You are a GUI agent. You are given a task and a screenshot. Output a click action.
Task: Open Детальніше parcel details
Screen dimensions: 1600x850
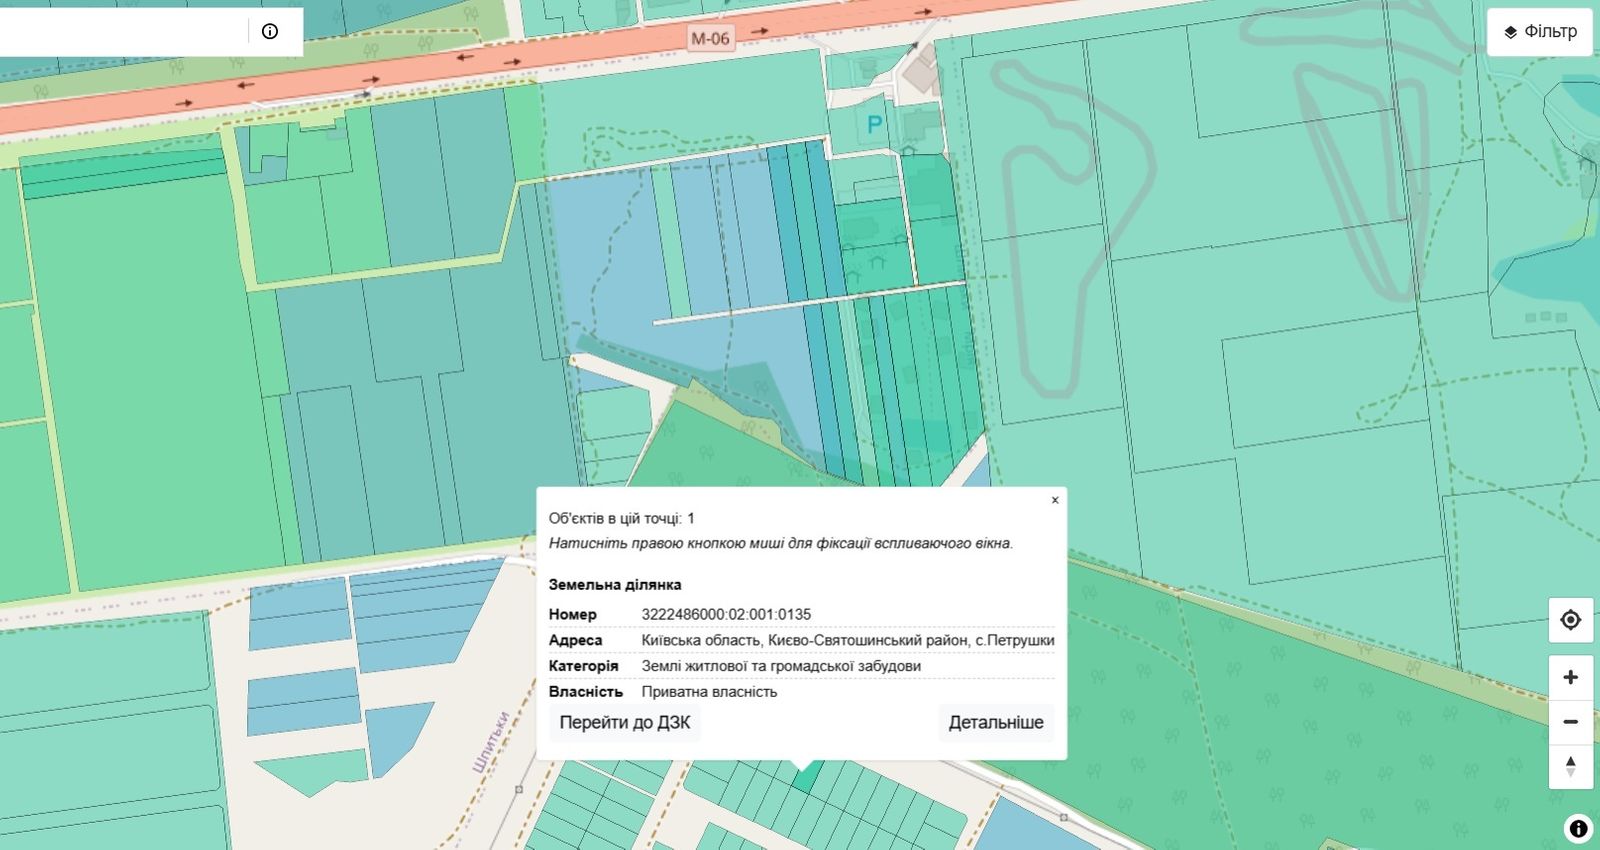tap(996, 722)
